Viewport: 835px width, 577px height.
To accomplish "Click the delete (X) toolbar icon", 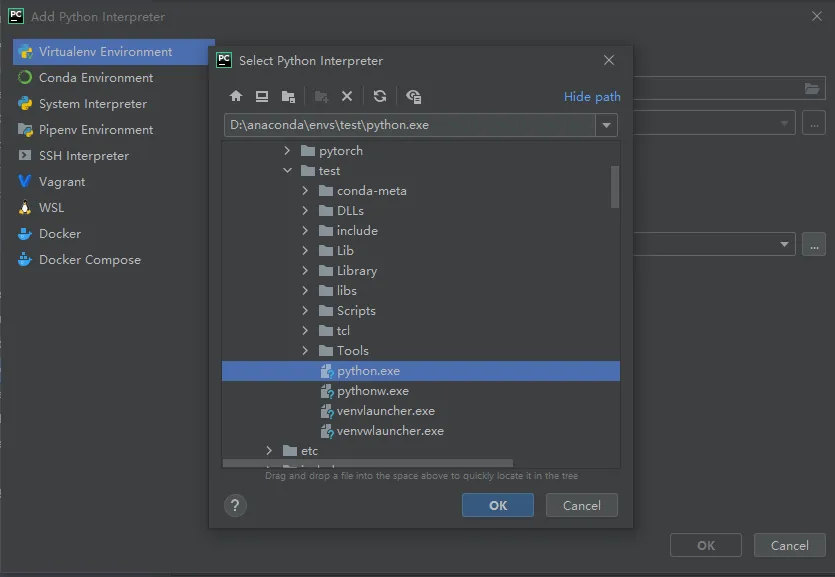I will (x=347, y=96).
